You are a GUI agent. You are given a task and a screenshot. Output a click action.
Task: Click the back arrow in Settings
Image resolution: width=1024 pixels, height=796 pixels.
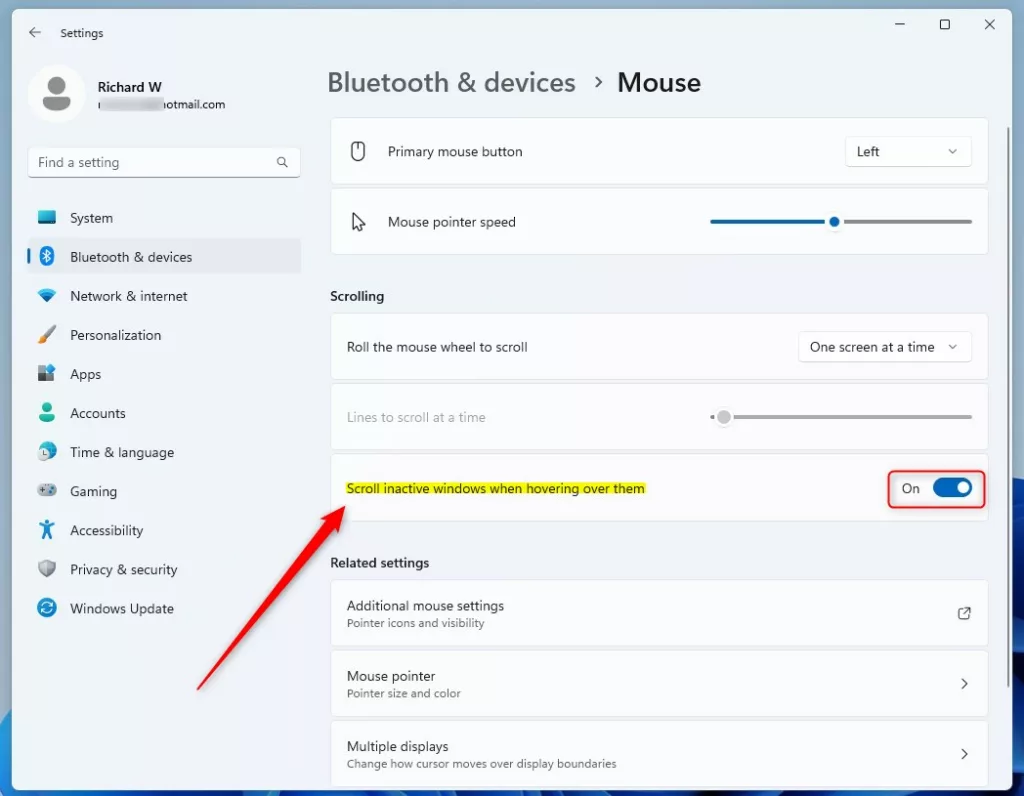[35, 32]
